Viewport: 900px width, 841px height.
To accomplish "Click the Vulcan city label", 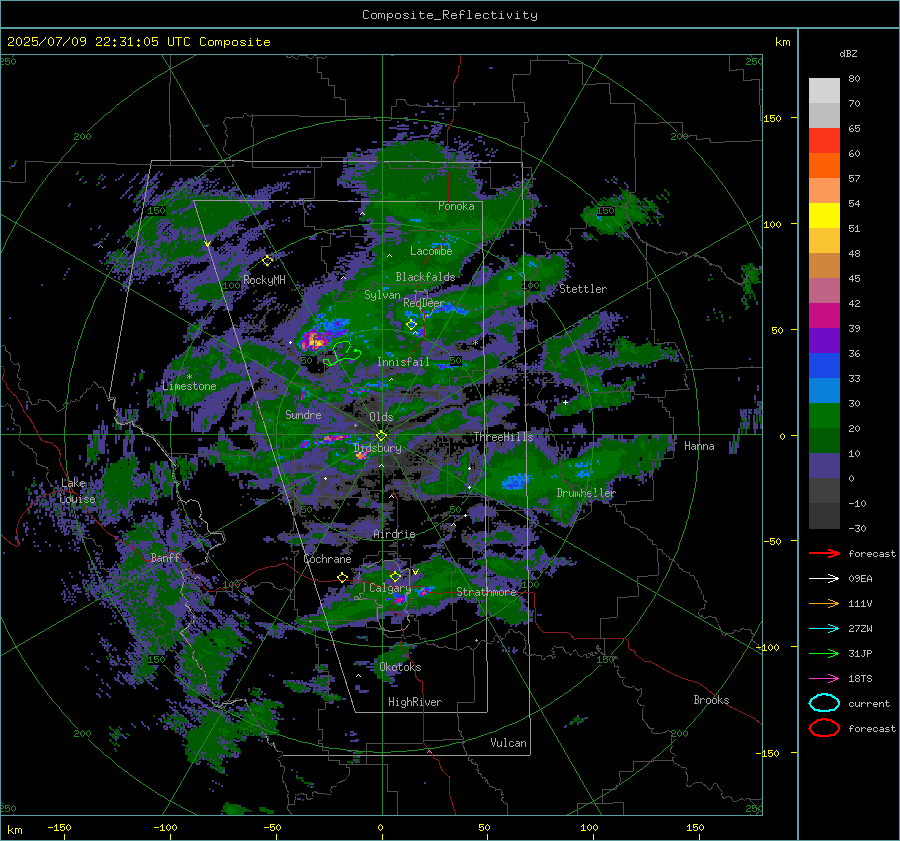I will (508, 743).
